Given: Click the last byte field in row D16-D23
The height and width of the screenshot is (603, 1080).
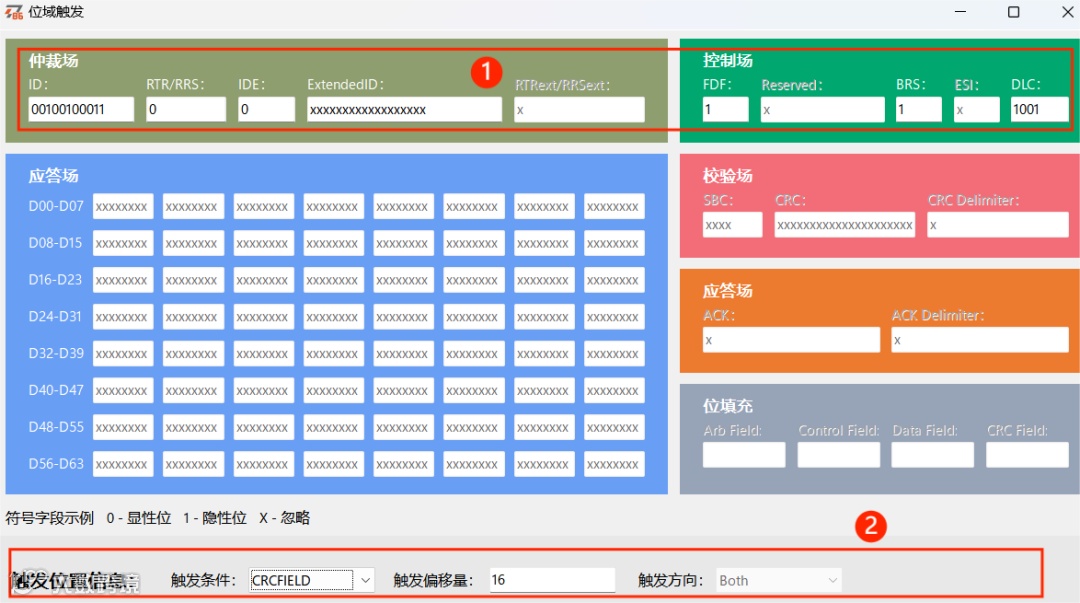Looking at the screenshot, I should pos(614,280).
